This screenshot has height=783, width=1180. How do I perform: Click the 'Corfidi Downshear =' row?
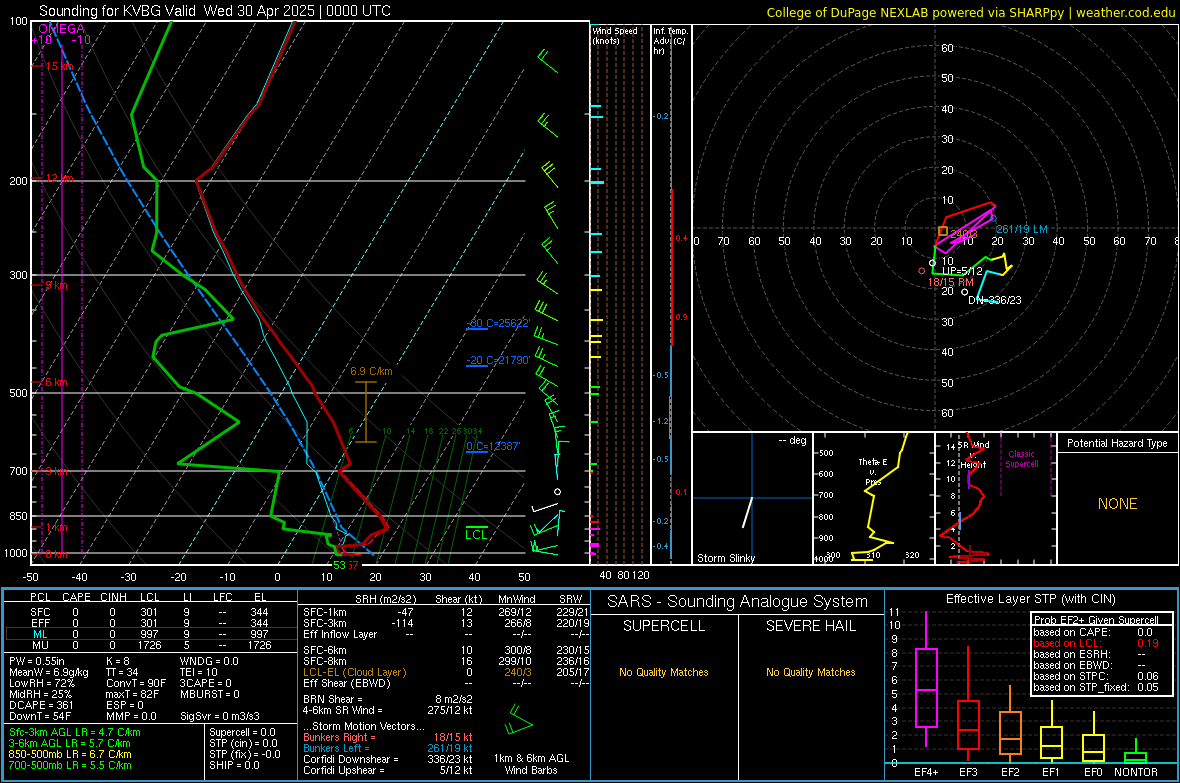(x=388, y=760)
